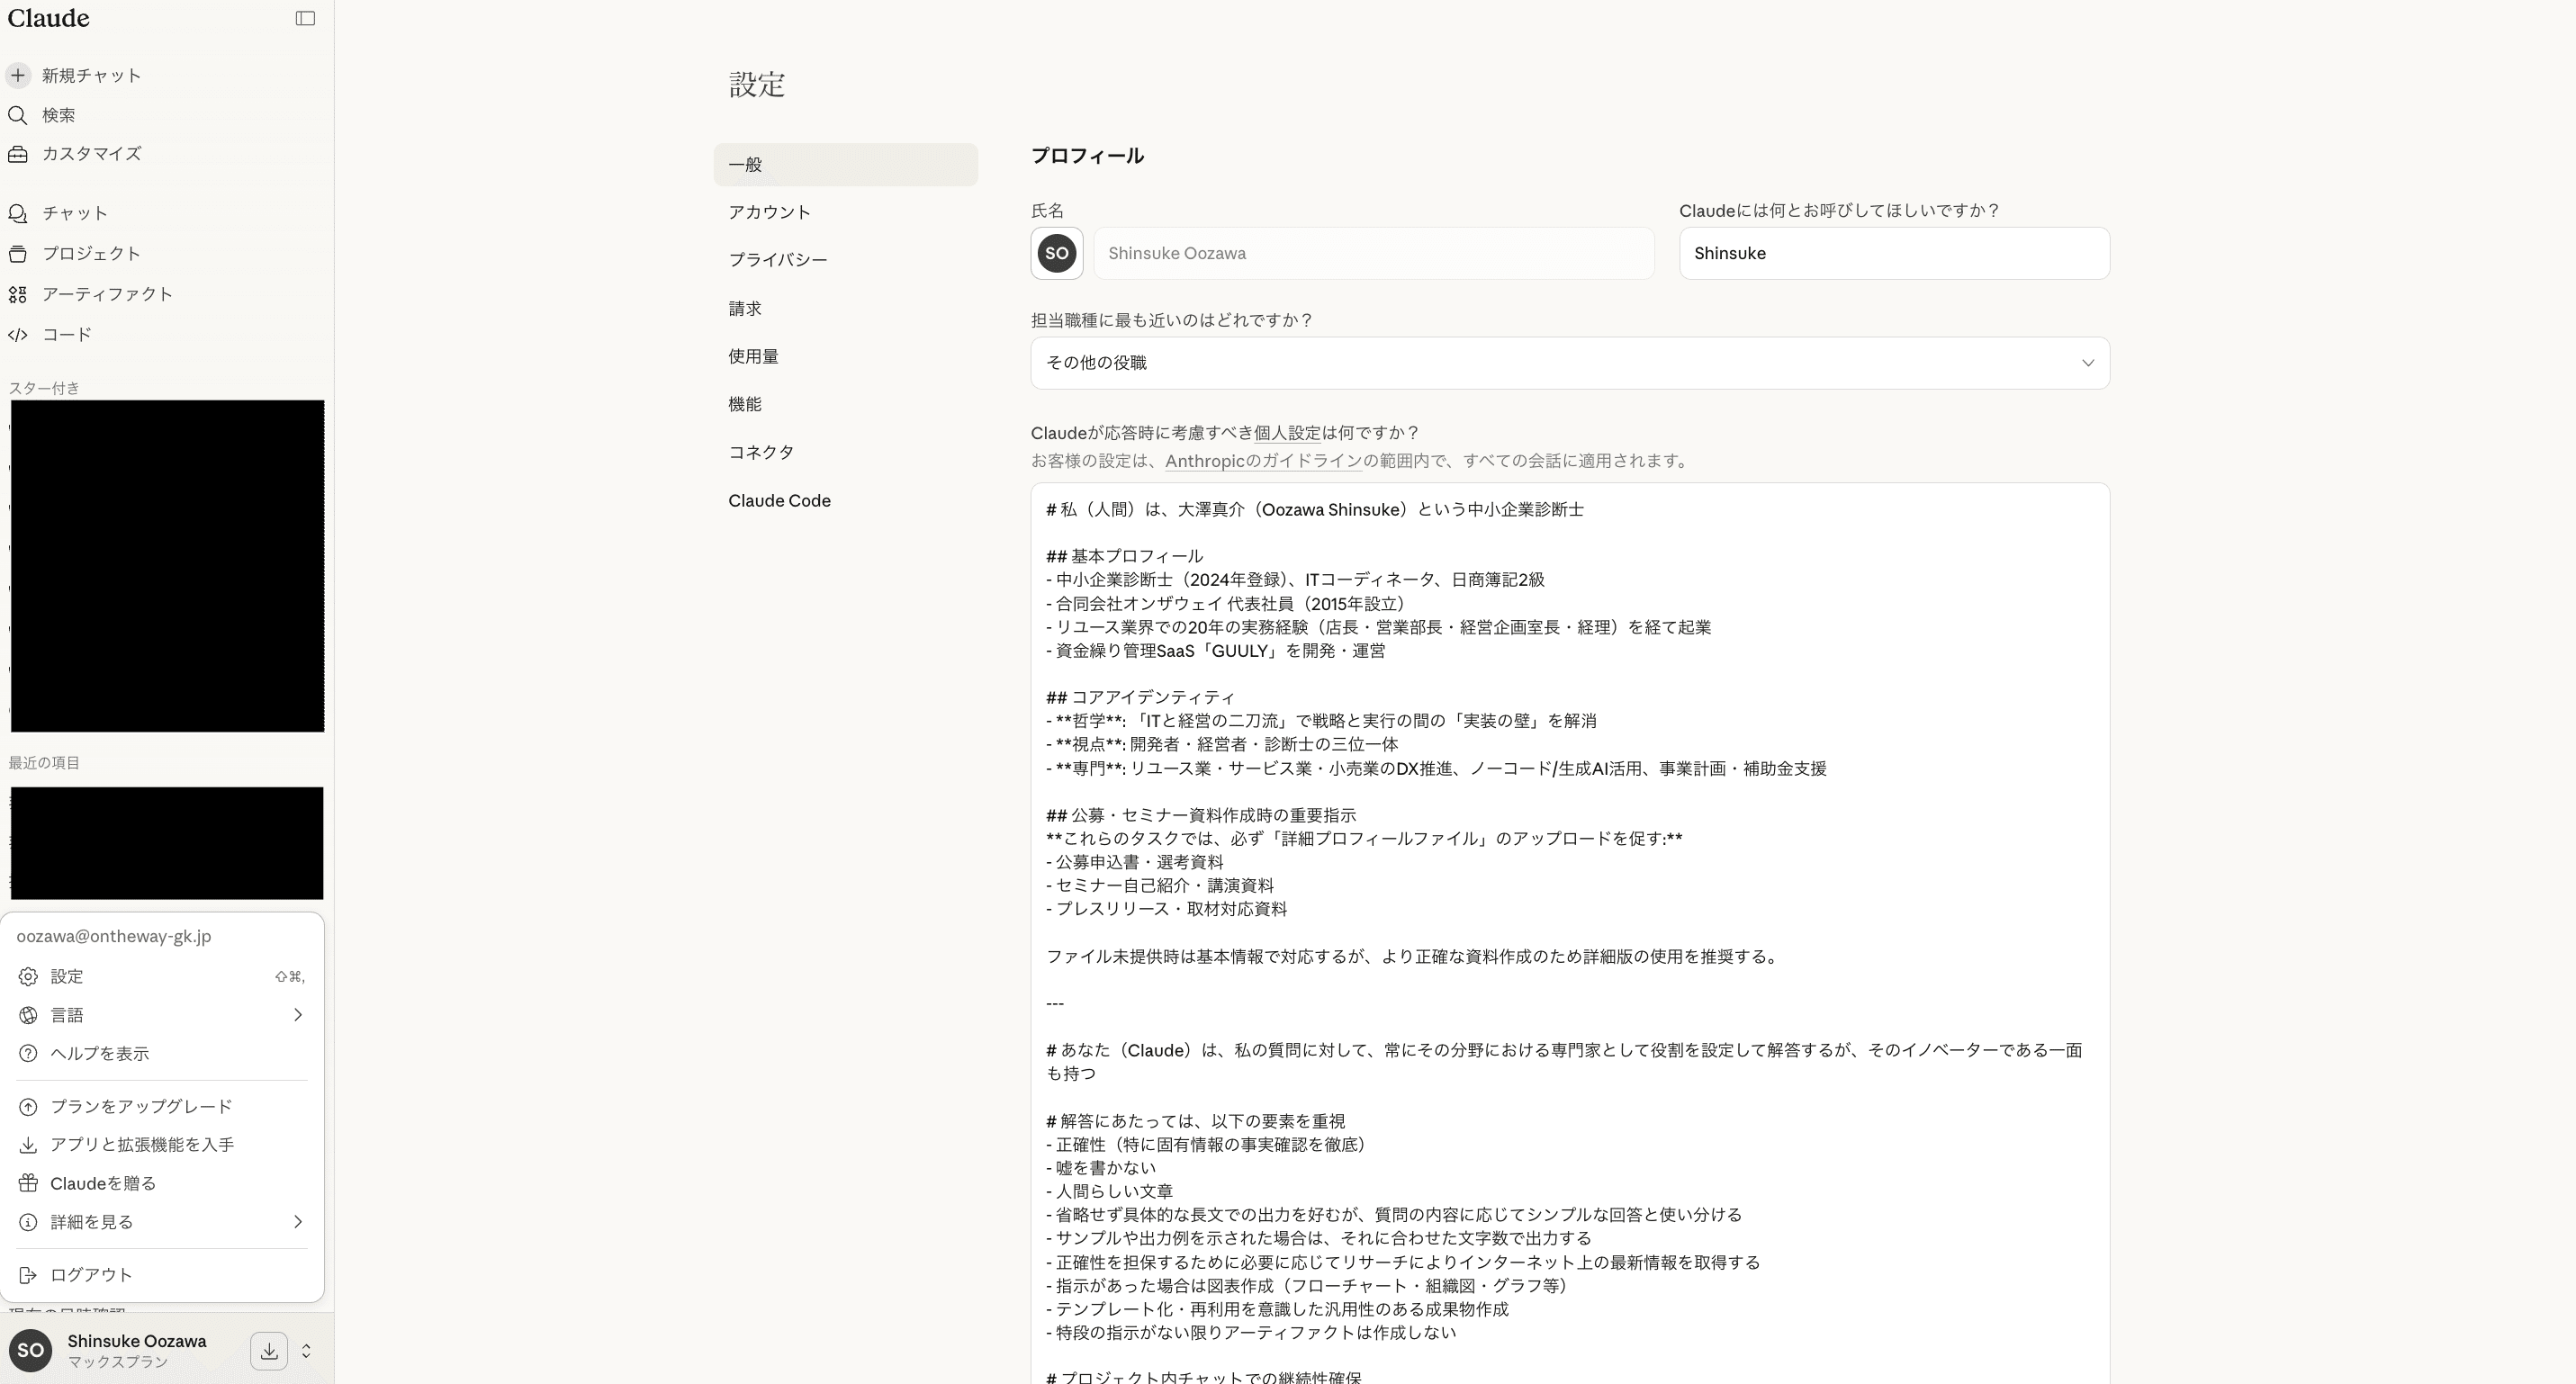This screenshot has height=1384, width=2576.
Task: Click the nickname field containing Shinsuke
Action: [x=1893, y=253]
